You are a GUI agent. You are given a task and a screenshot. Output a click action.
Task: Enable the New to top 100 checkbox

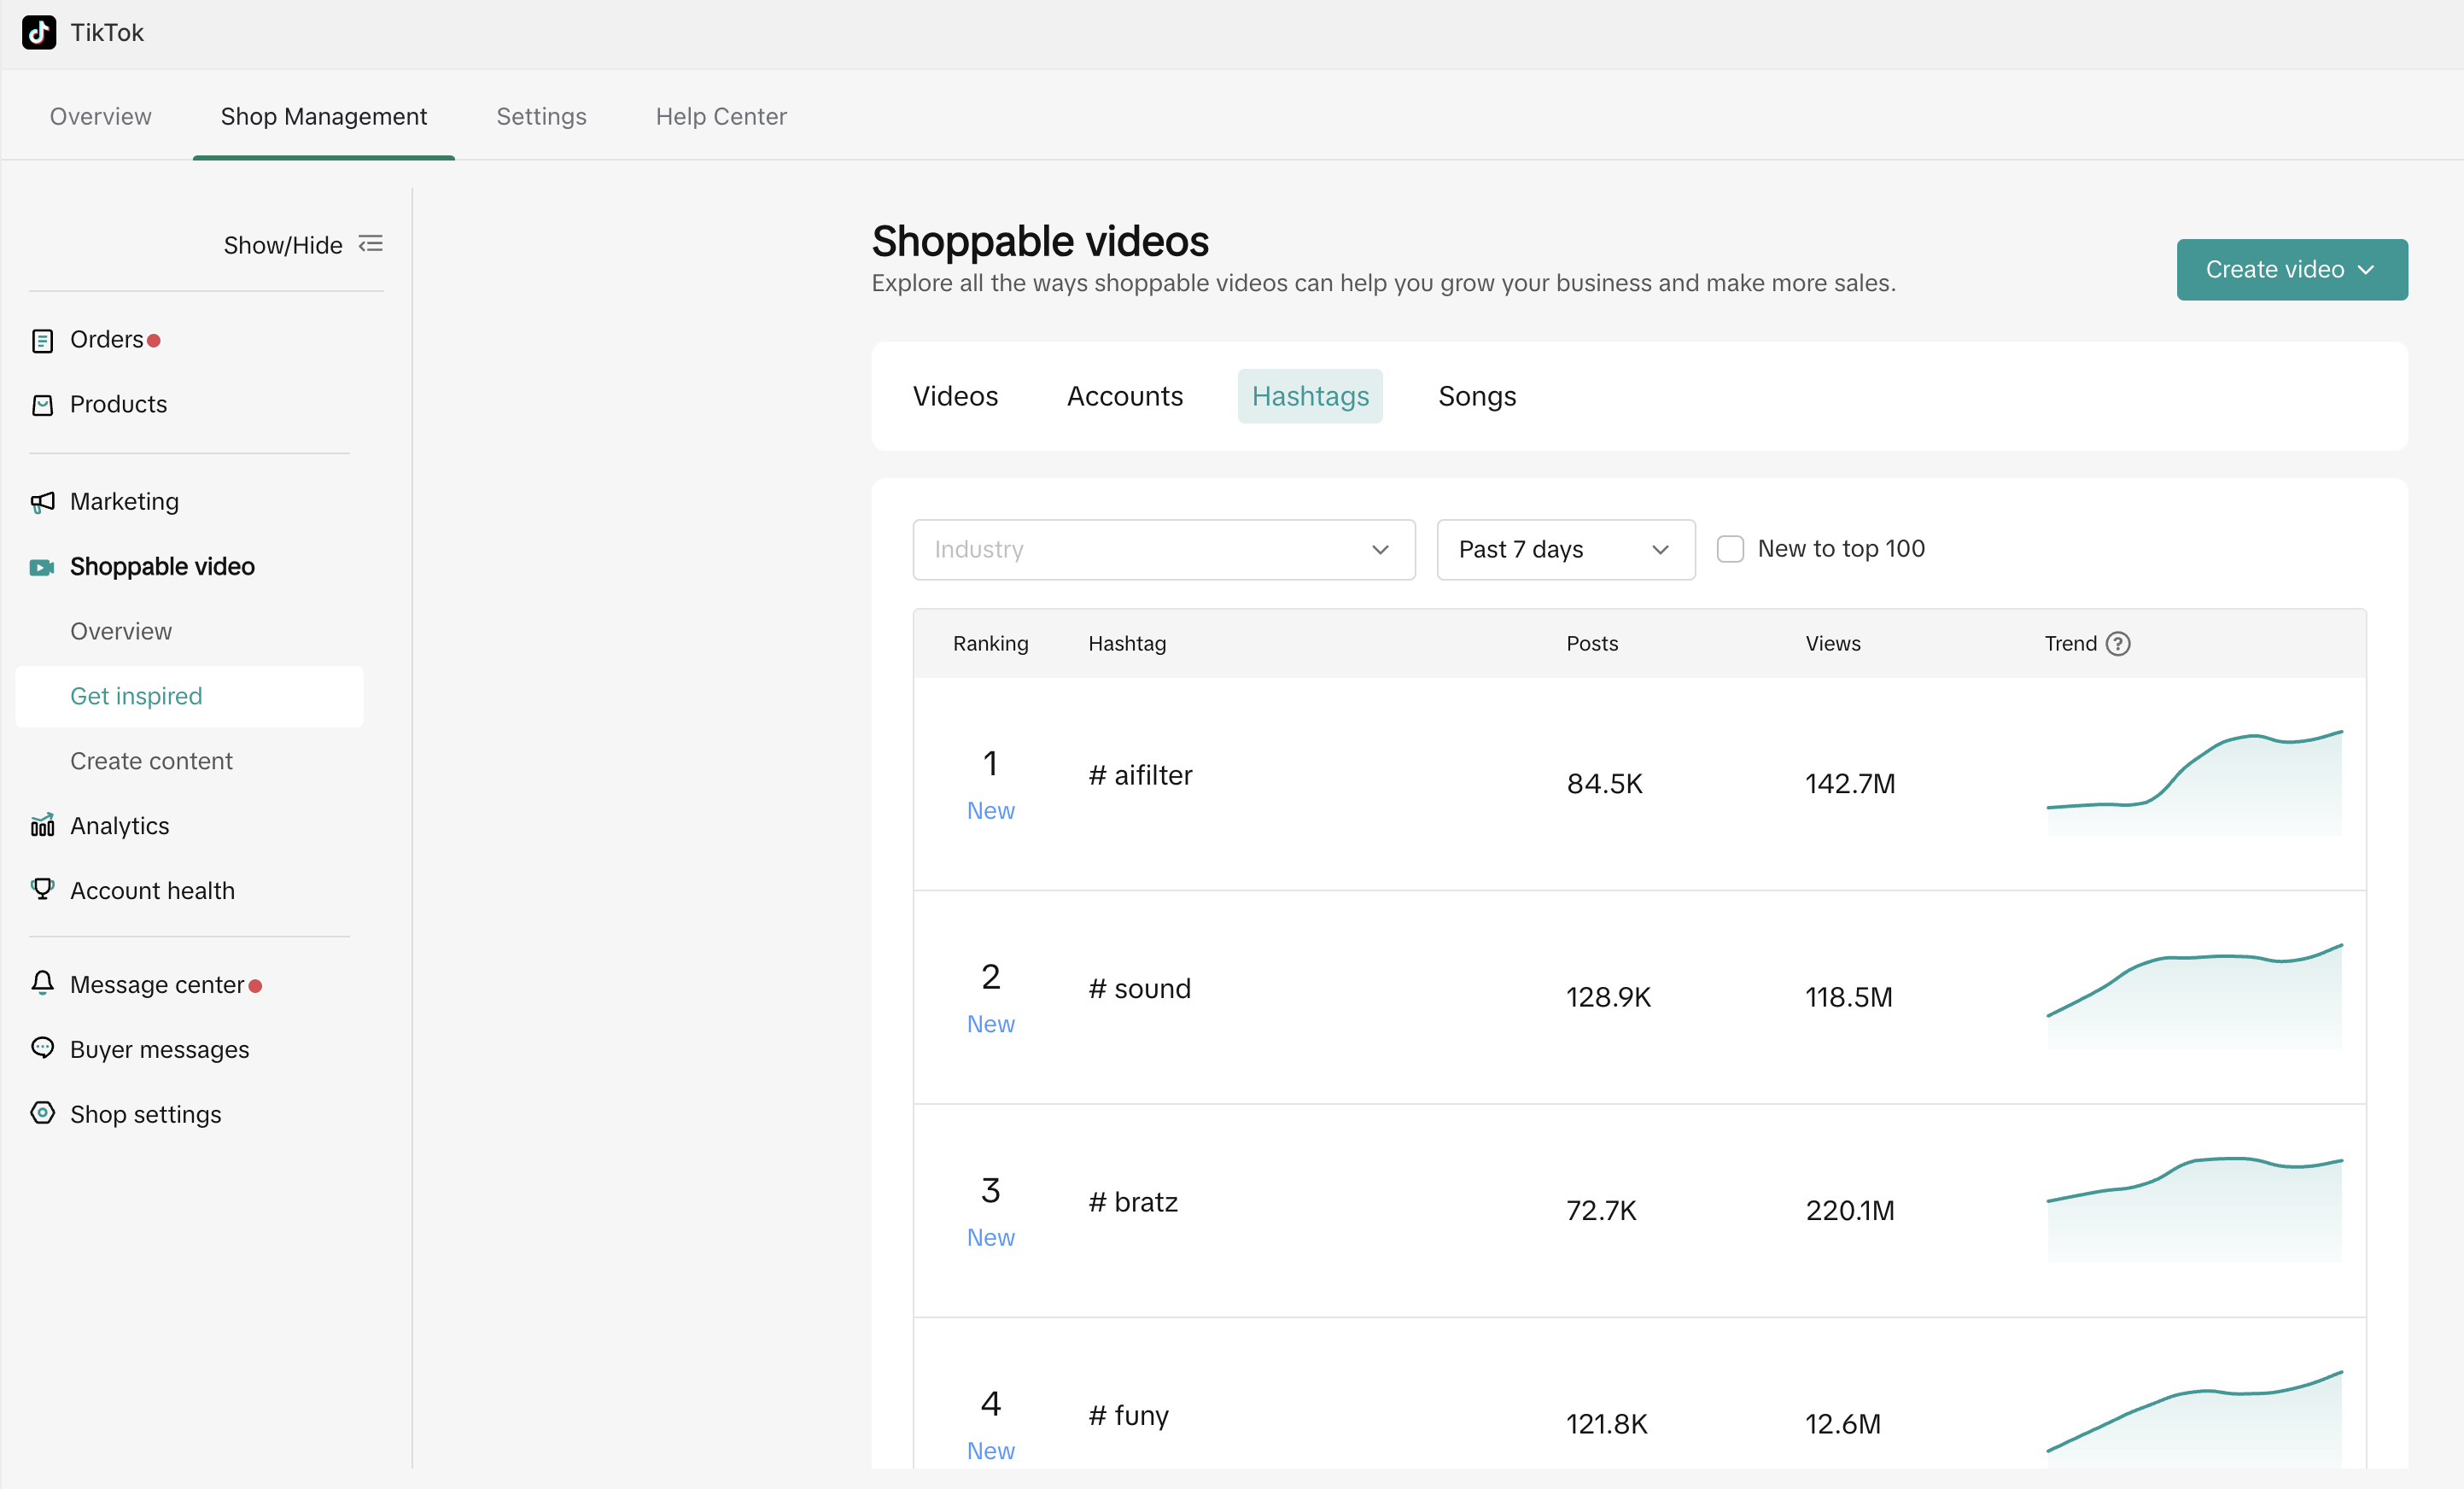pos(1730,549)
